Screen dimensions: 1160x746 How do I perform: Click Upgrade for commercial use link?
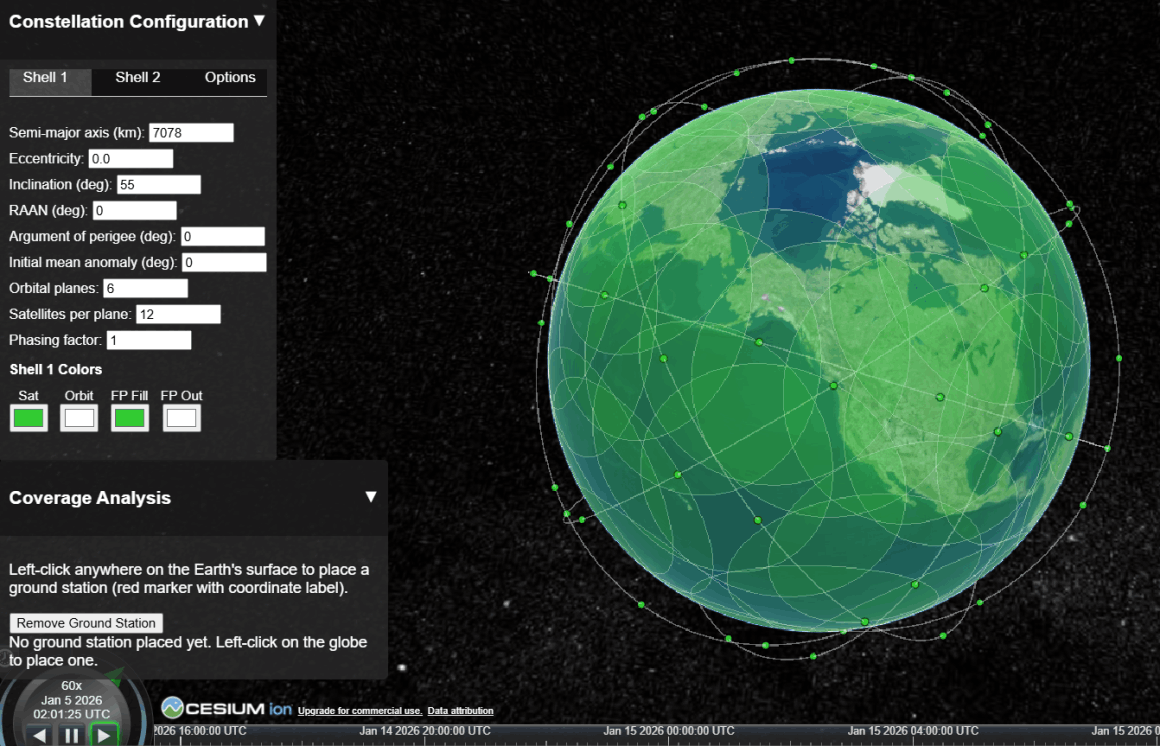point(362,711)
